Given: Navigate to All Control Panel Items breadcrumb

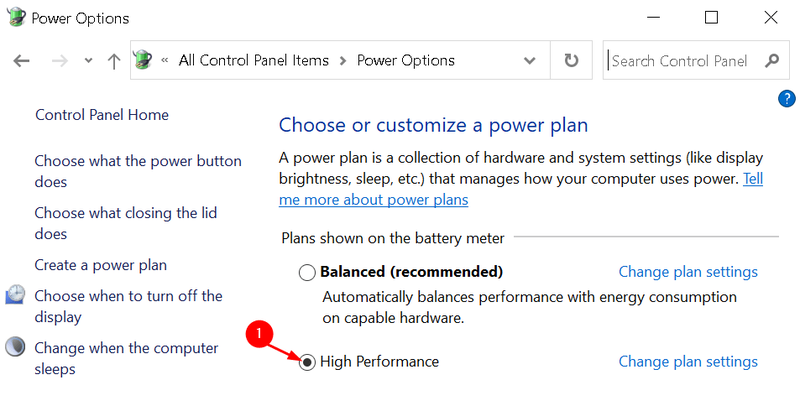Looking at the screenshot, I should (x=254, y=61).
